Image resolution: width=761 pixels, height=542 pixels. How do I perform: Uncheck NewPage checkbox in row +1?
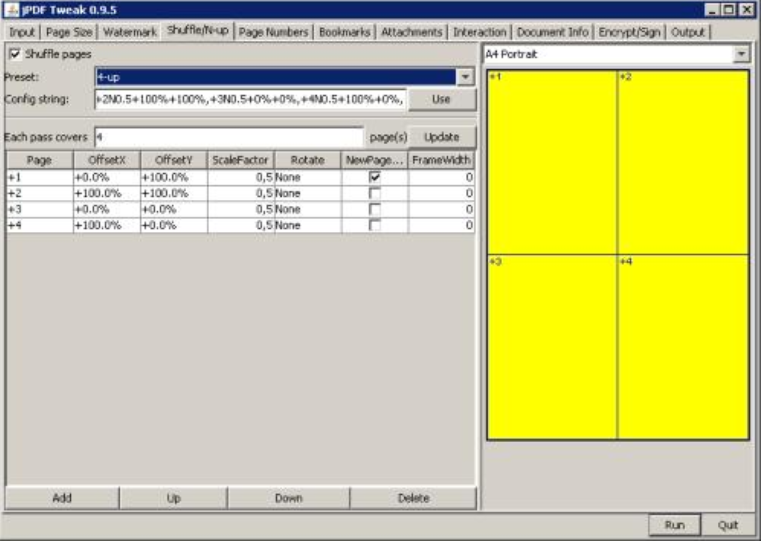click(x=375, y=177)
